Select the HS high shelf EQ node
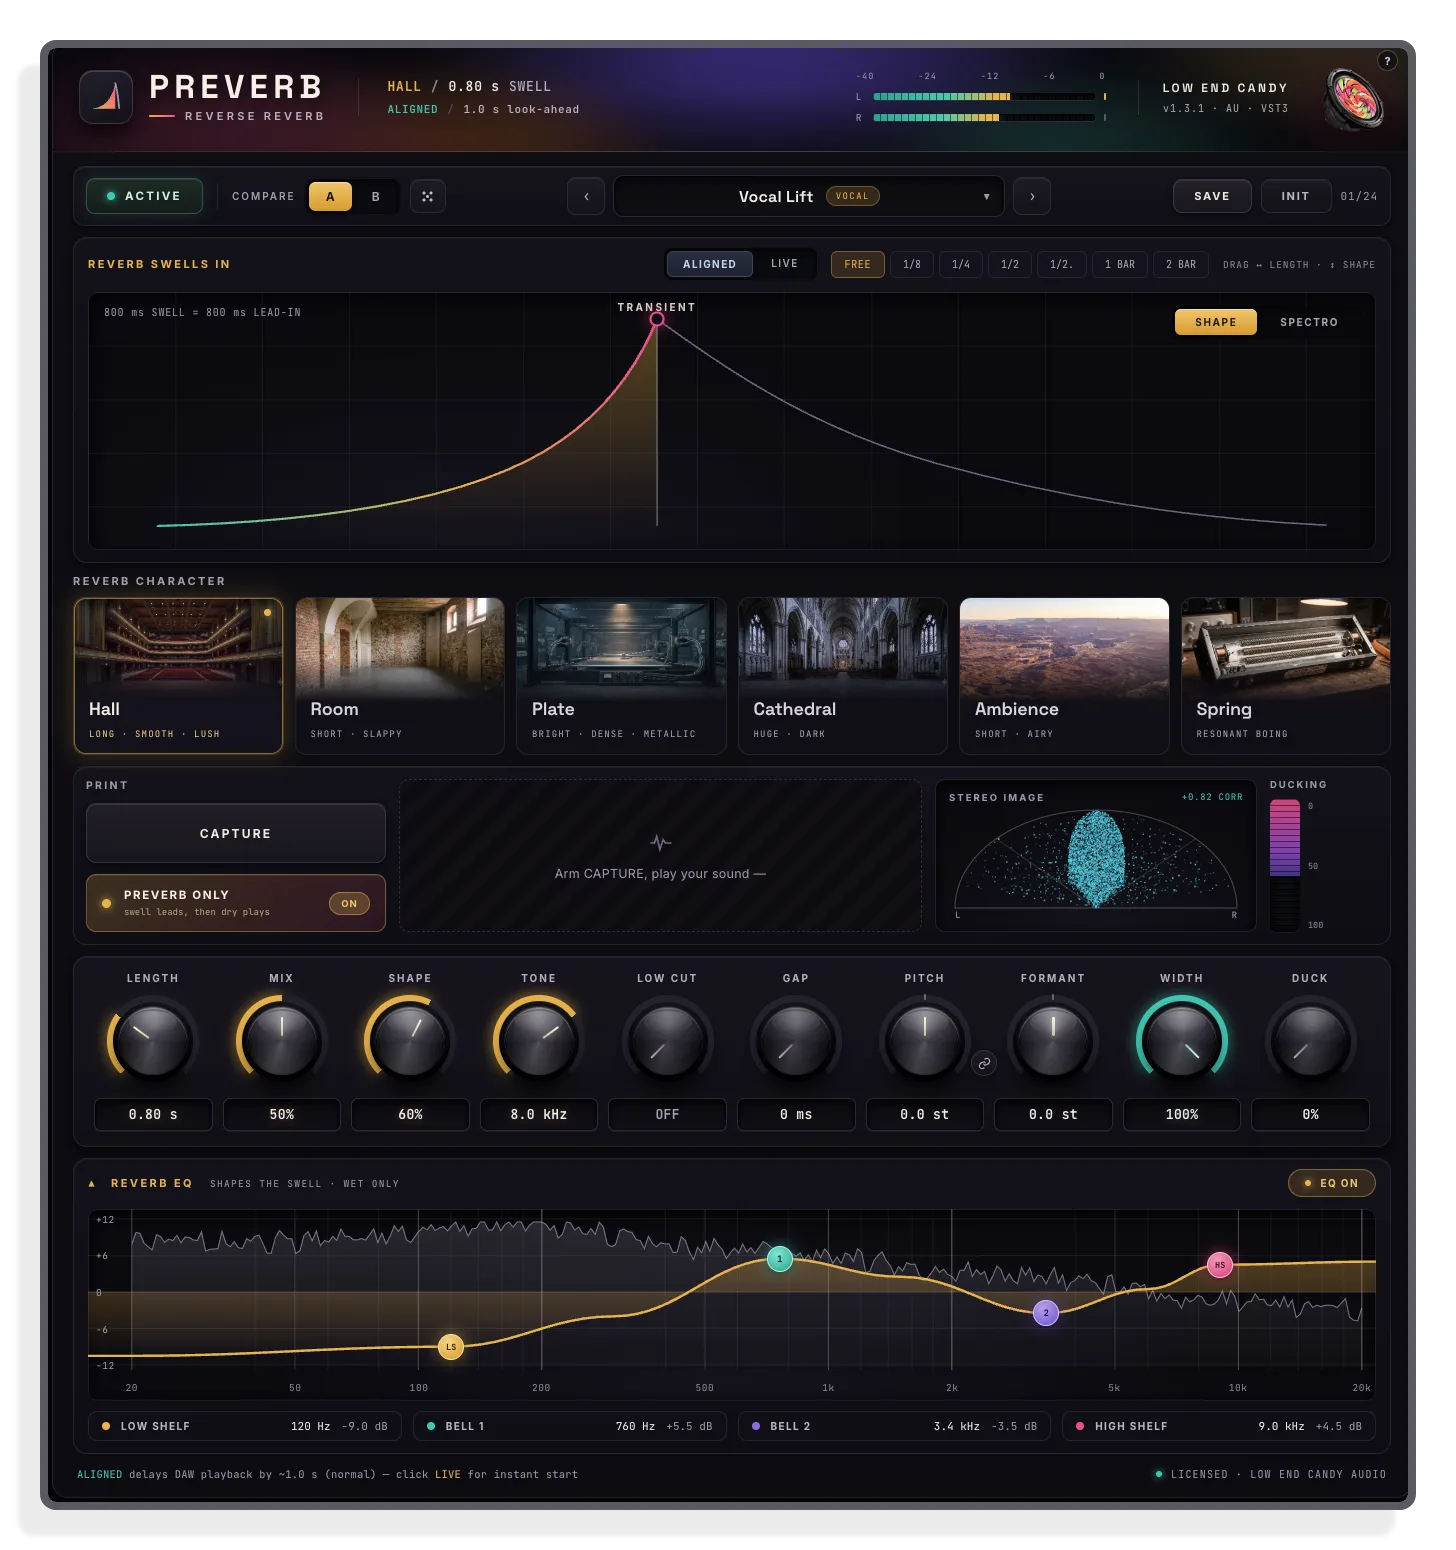 pyautogui.click(x=1220, y=1265)
